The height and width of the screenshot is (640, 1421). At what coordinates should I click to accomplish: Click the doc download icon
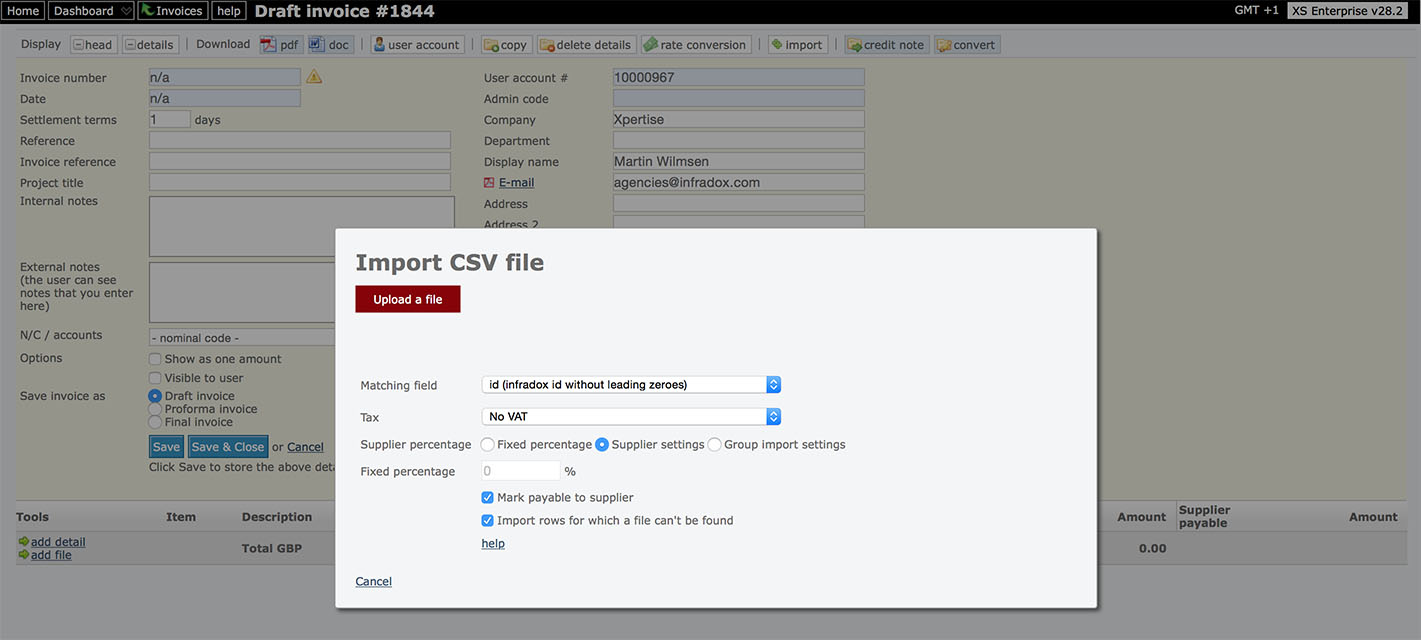(x=329, y=45)
